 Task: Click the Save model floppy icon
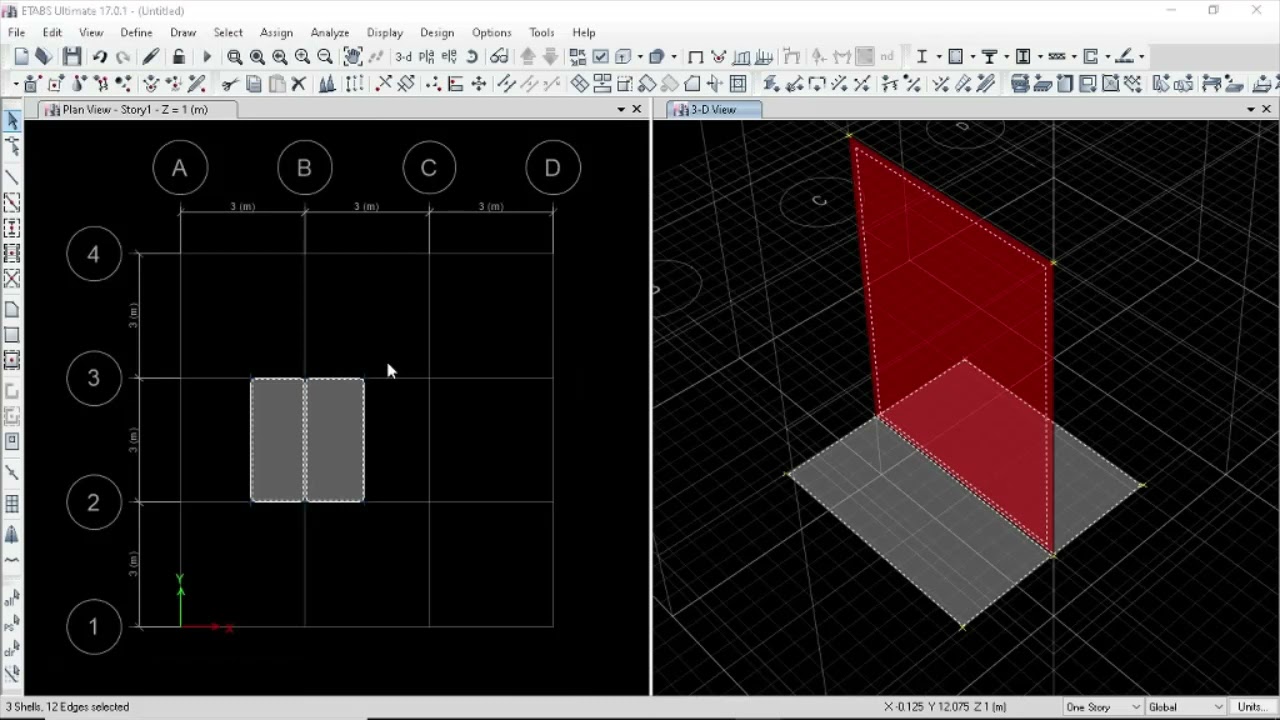coord(72,57)
